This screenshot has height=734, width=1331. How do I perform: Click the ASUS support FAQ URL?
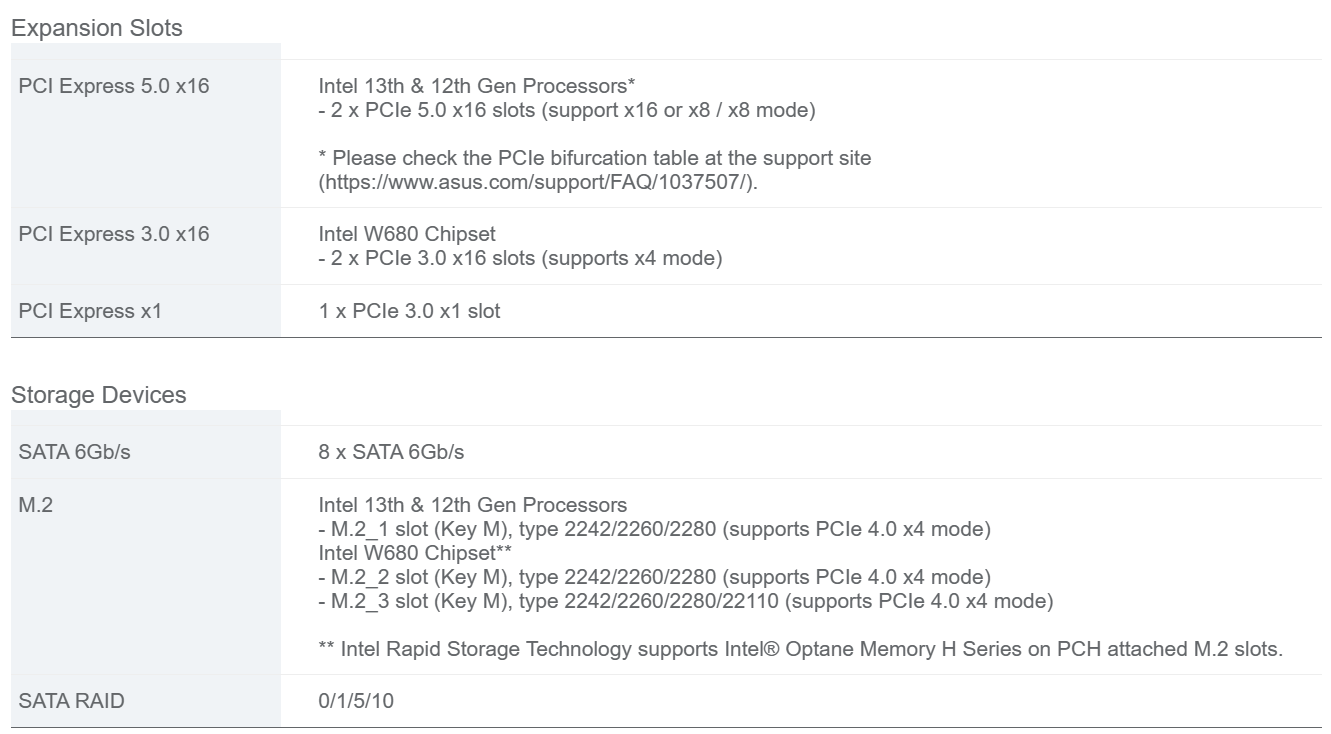(x=538, y=183)
